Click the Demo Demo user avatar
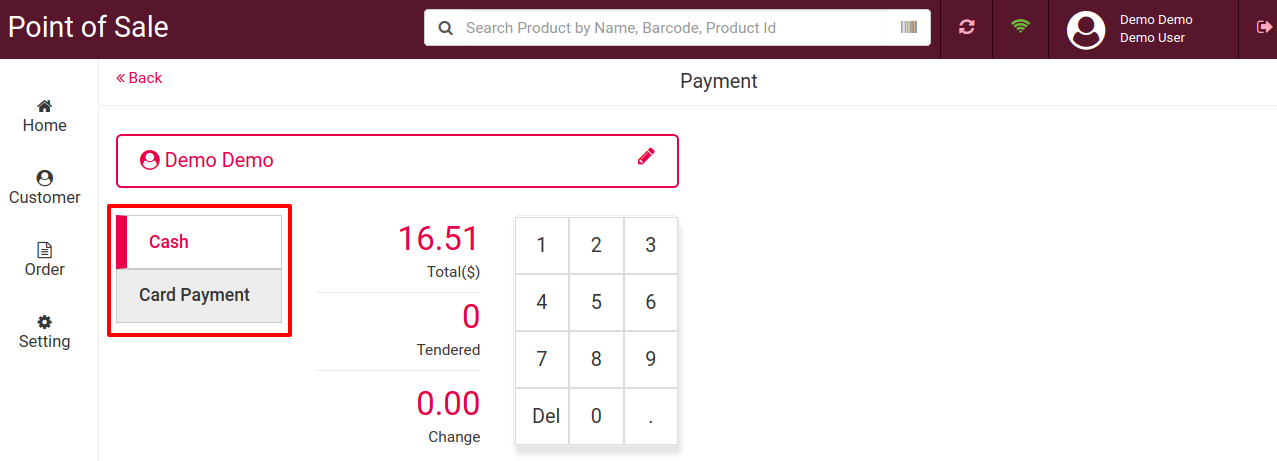This screenshot has width=1277, height=461. [x=1086, y=30]
